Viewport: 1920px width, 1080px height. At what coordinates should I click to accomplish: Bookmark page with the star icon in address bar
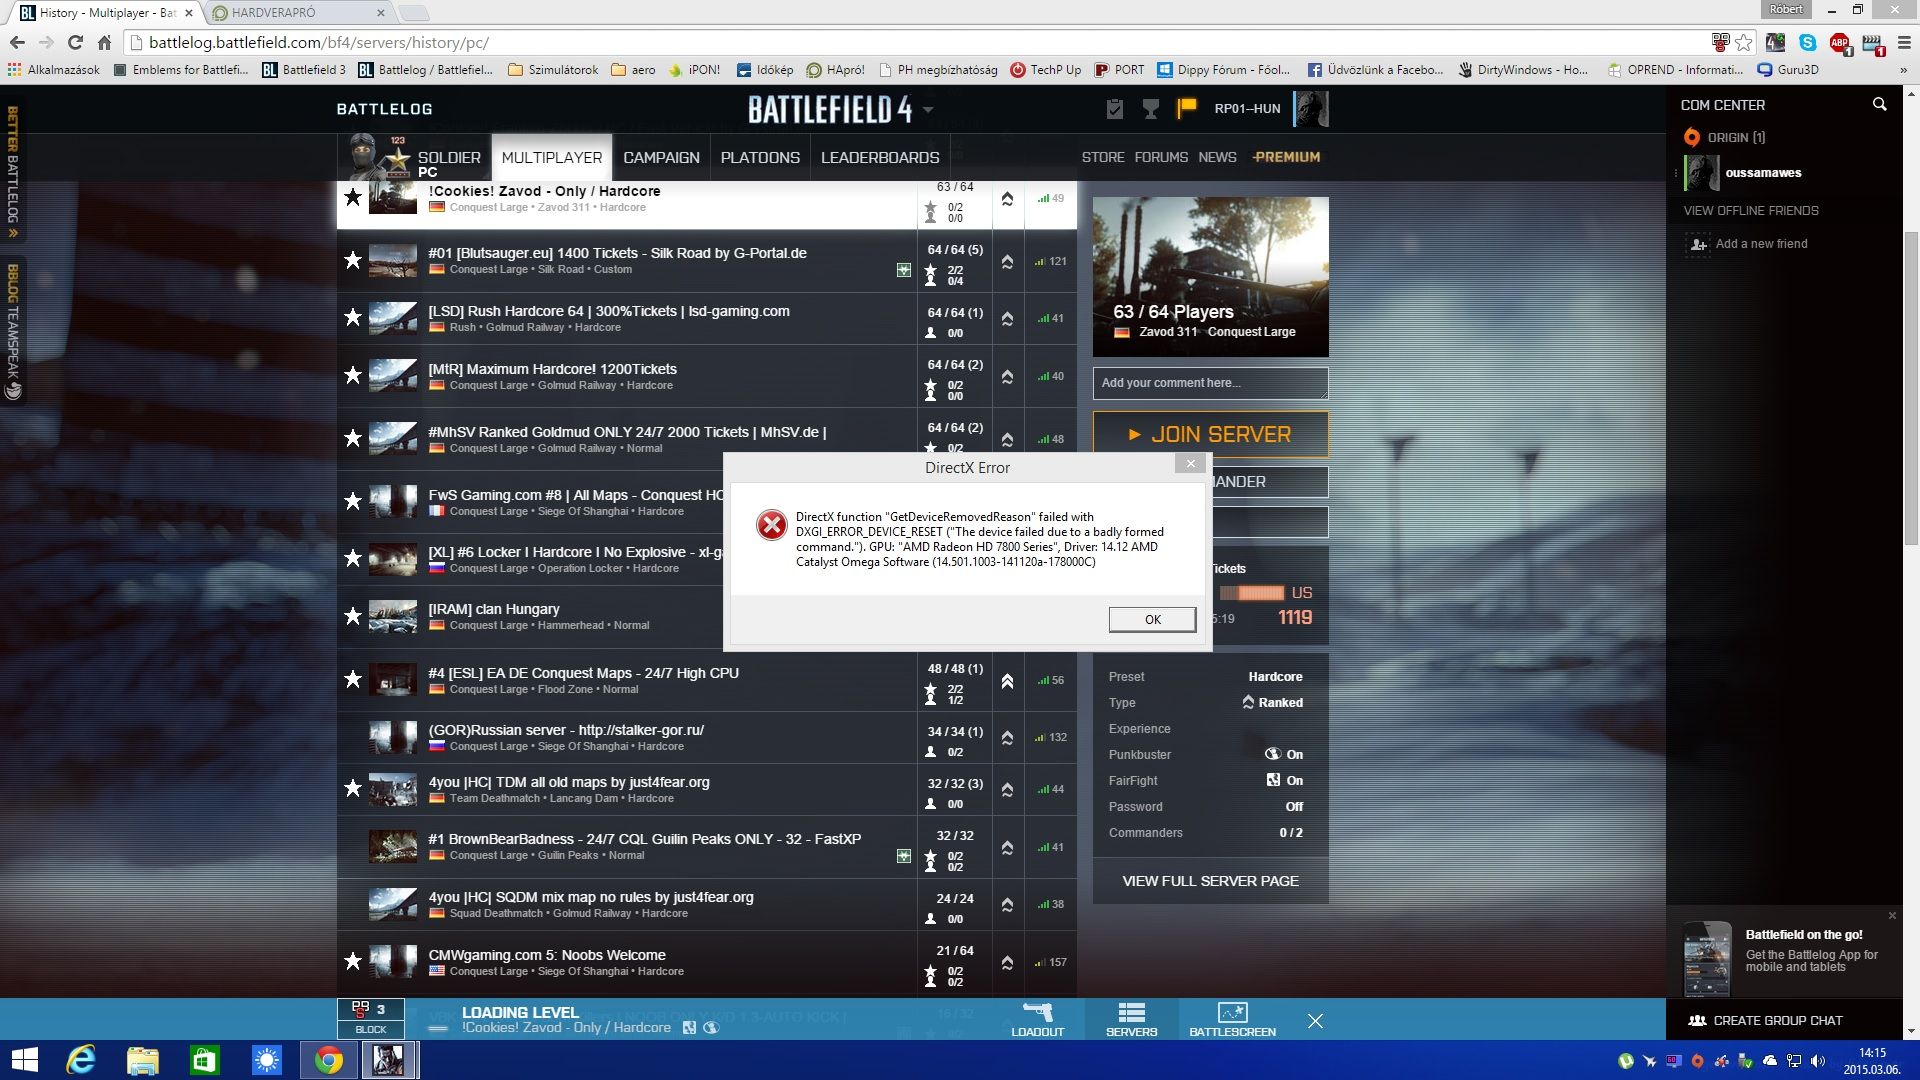coord(1744,42)
